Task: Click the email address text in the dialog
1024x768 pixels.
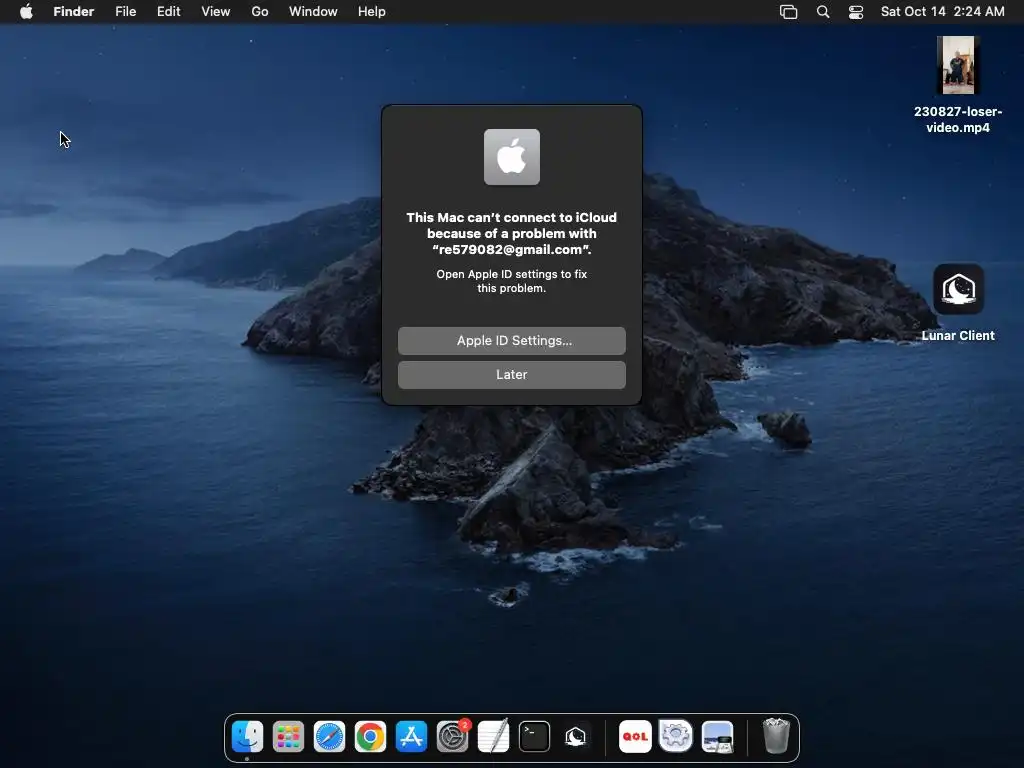Action: pyautogui.click(x=510, y=249)
